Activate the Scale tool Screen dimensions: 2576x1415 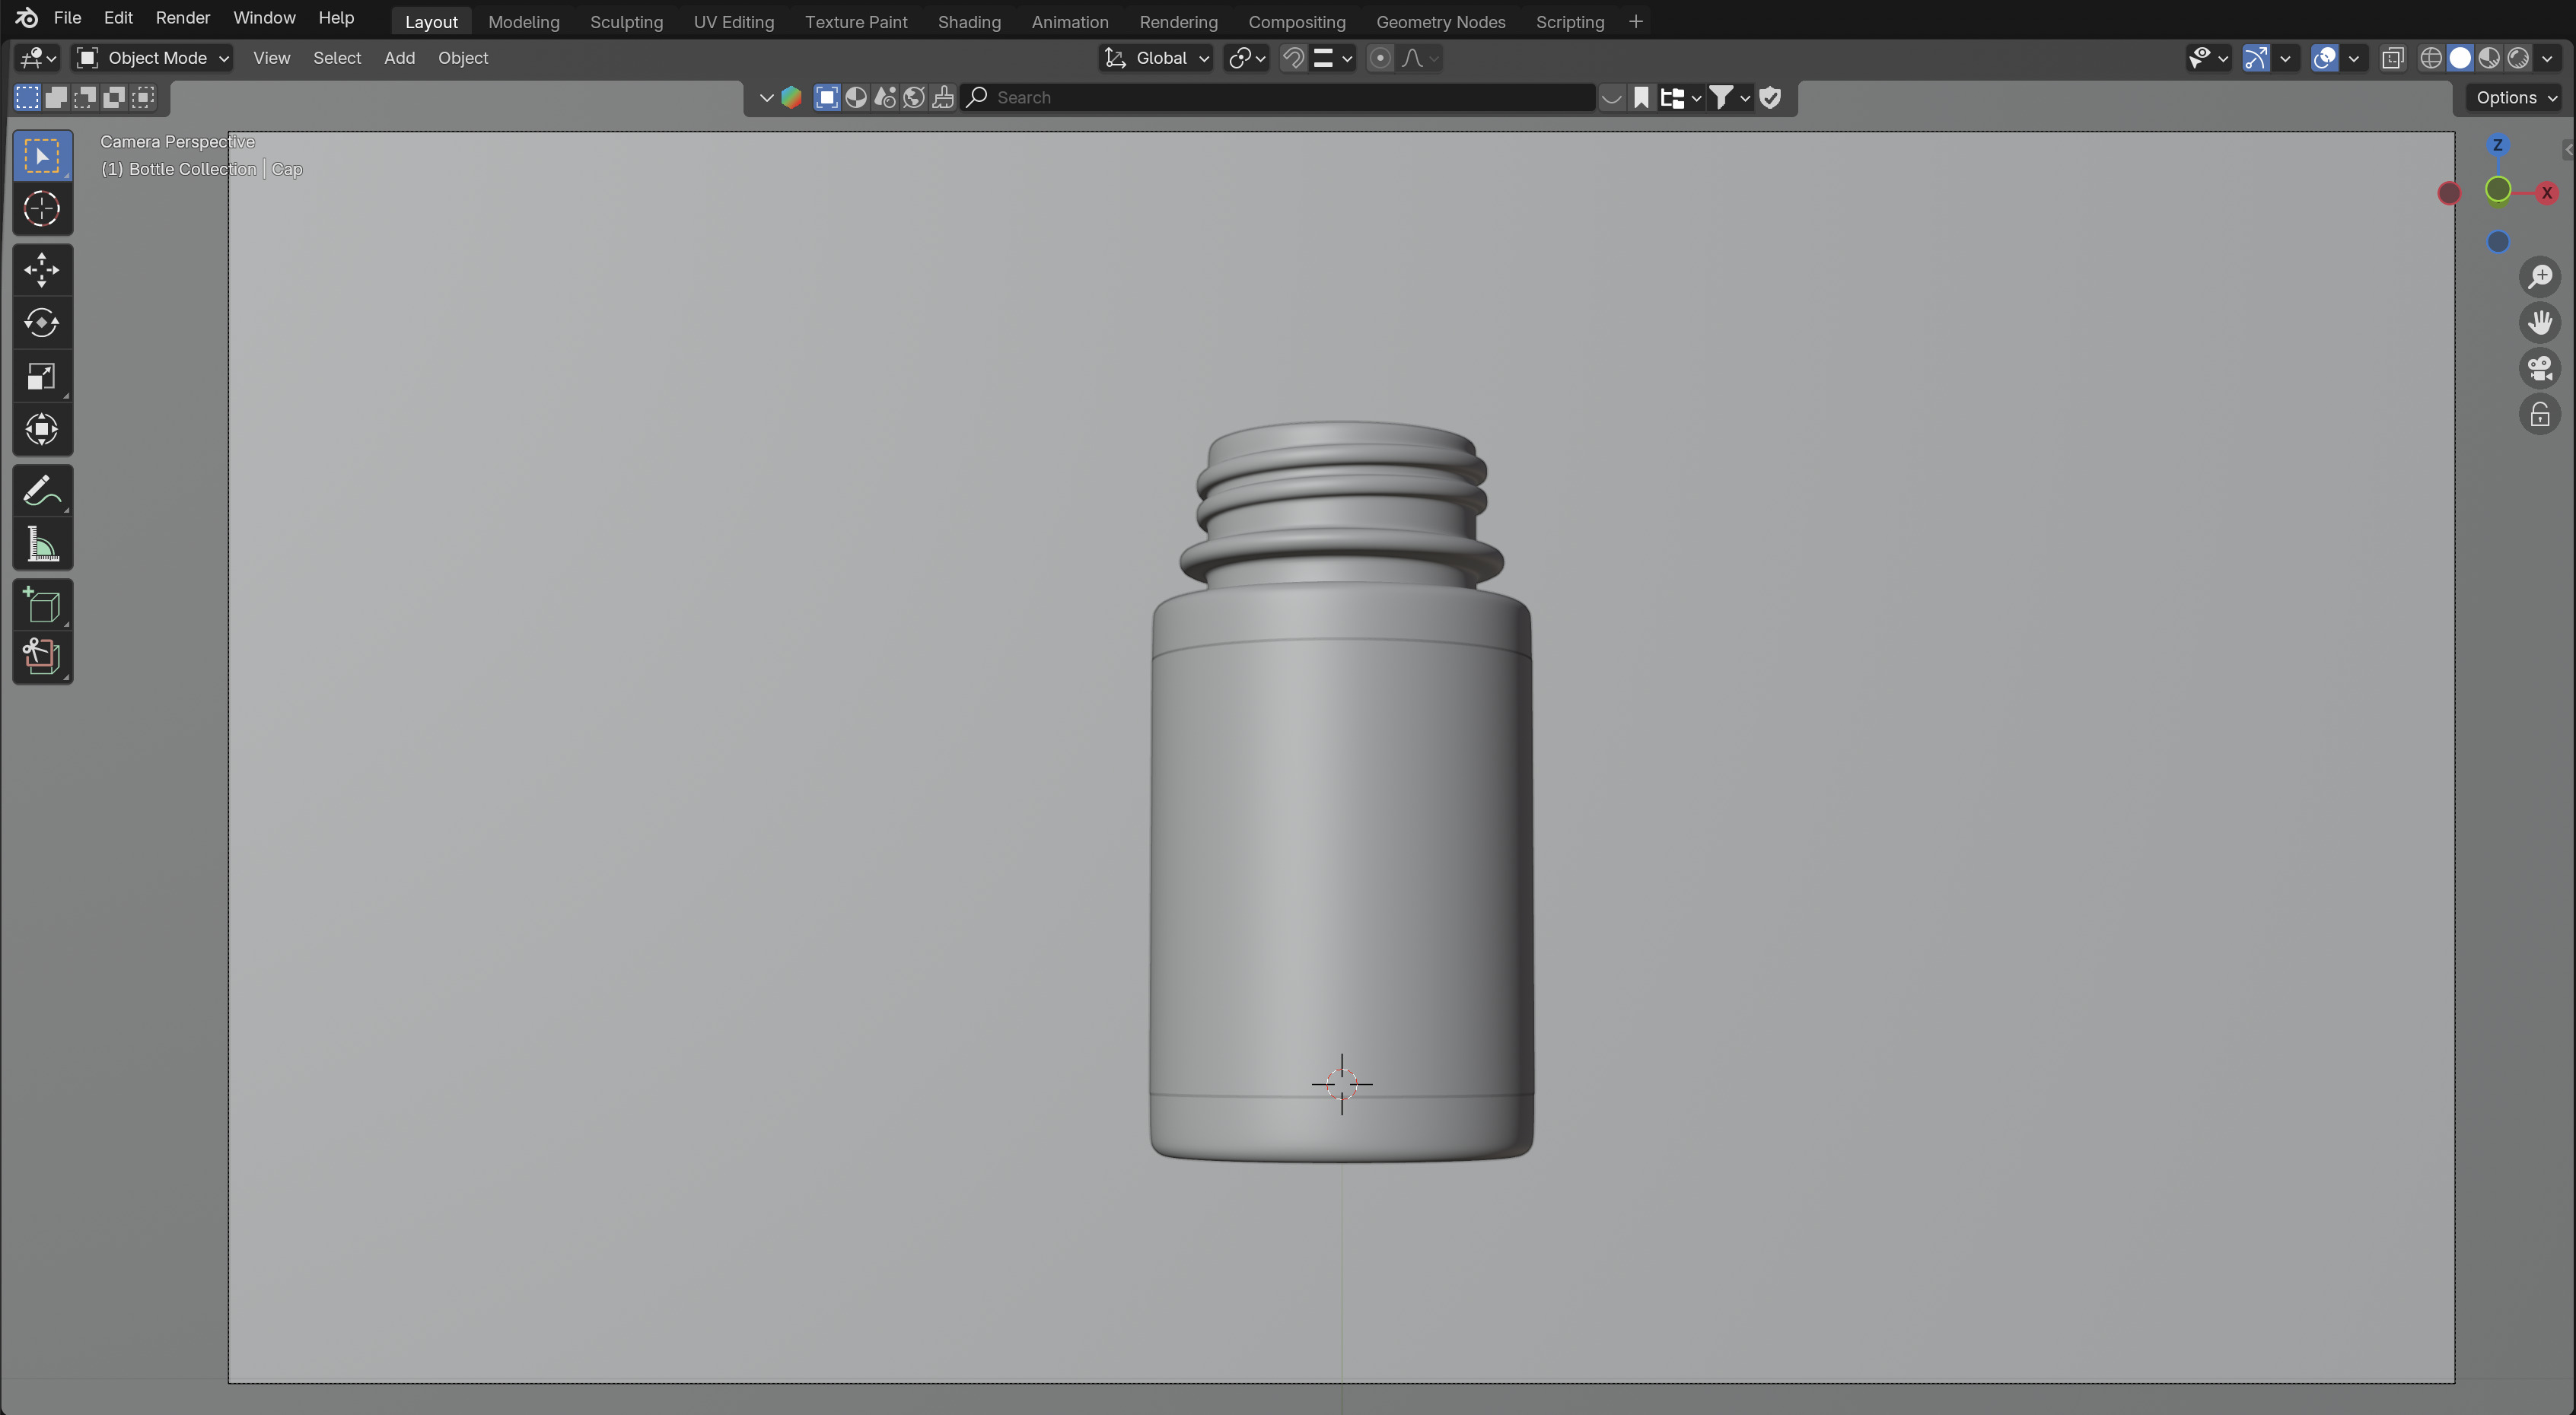(x=42, y=376)
